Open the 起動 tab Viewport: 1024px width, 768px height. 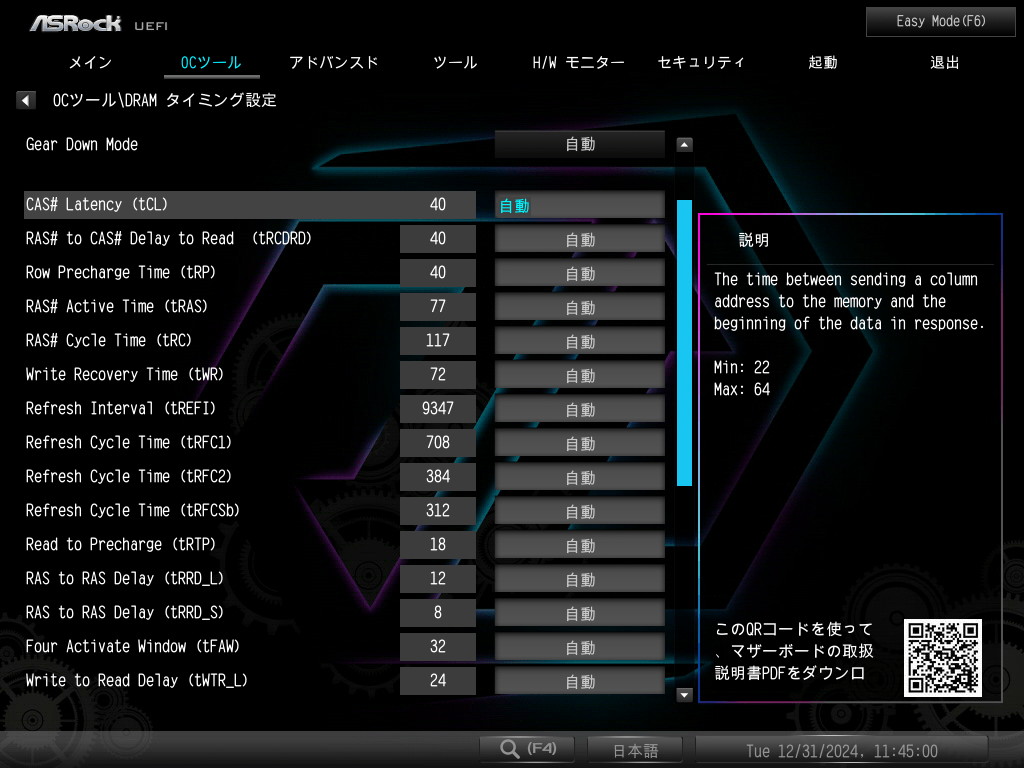point(823,63)
